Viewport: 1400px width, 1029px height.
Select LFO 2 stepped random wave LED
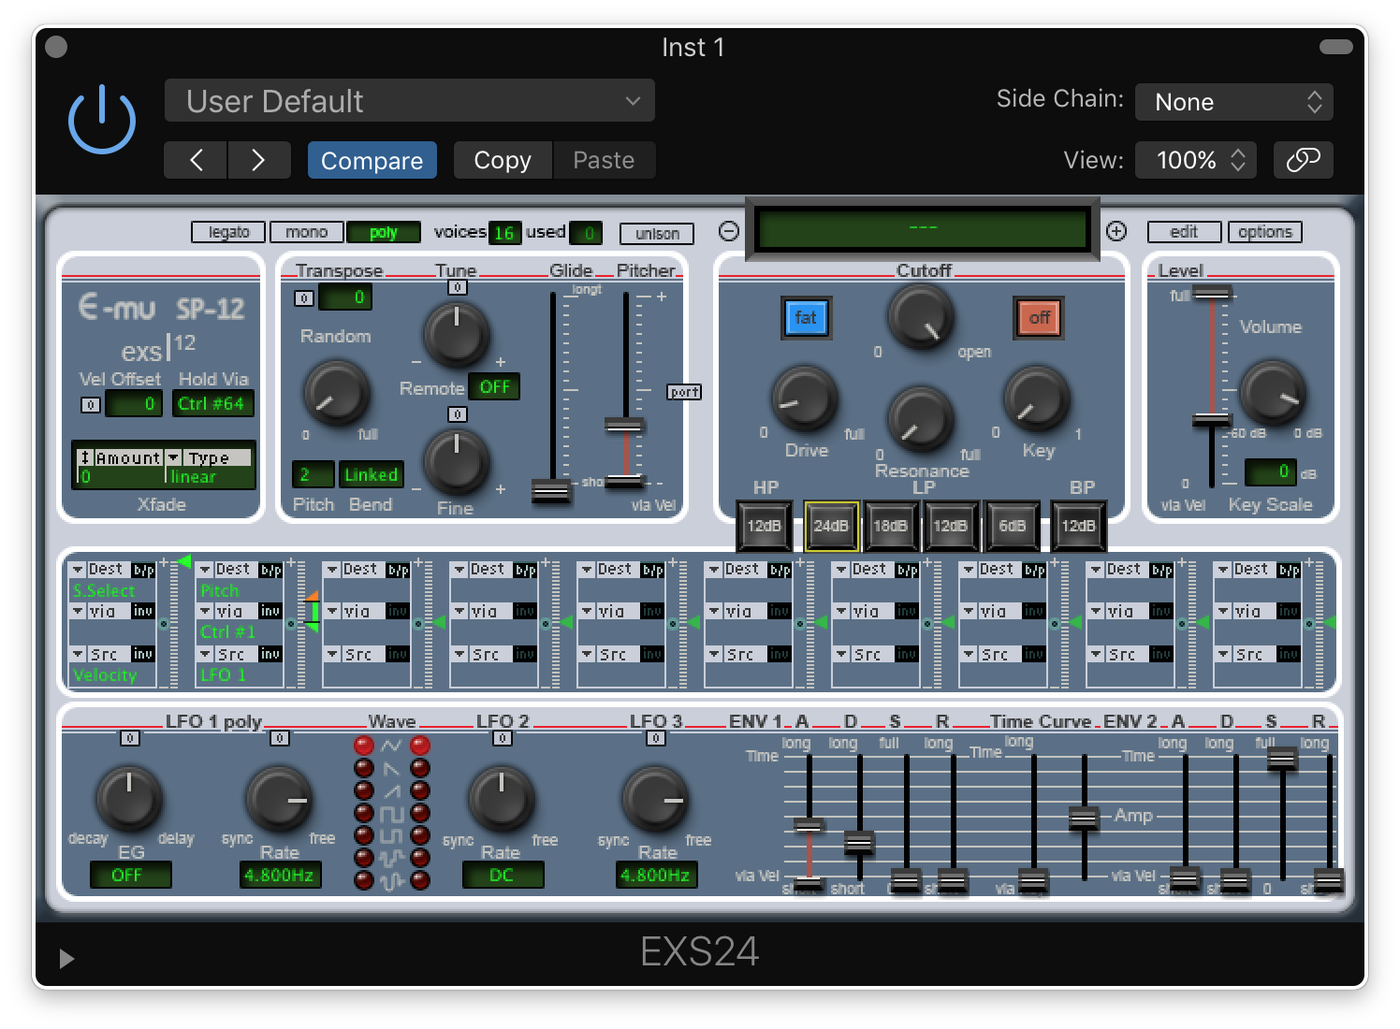[x=420, y=858]
